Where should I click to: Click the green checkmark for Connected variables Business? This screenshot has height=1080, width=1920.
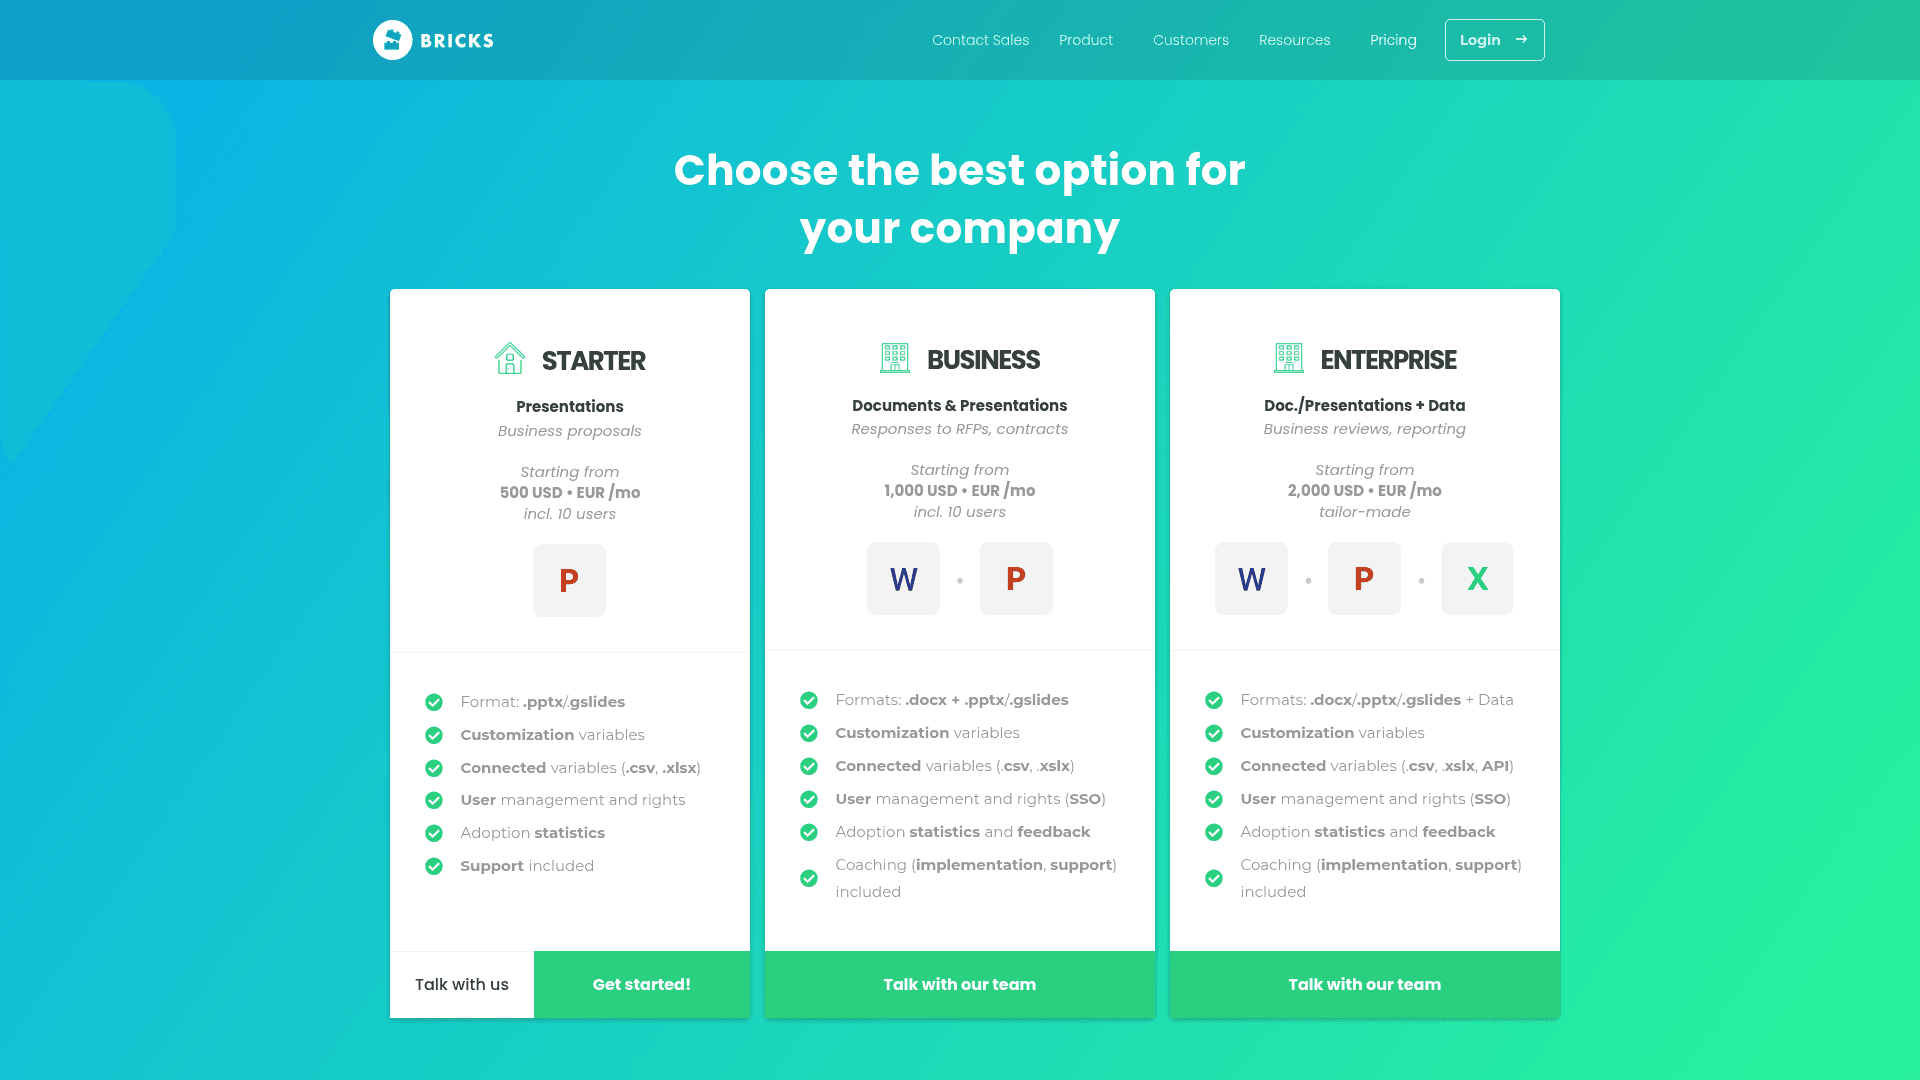(810, 766)
